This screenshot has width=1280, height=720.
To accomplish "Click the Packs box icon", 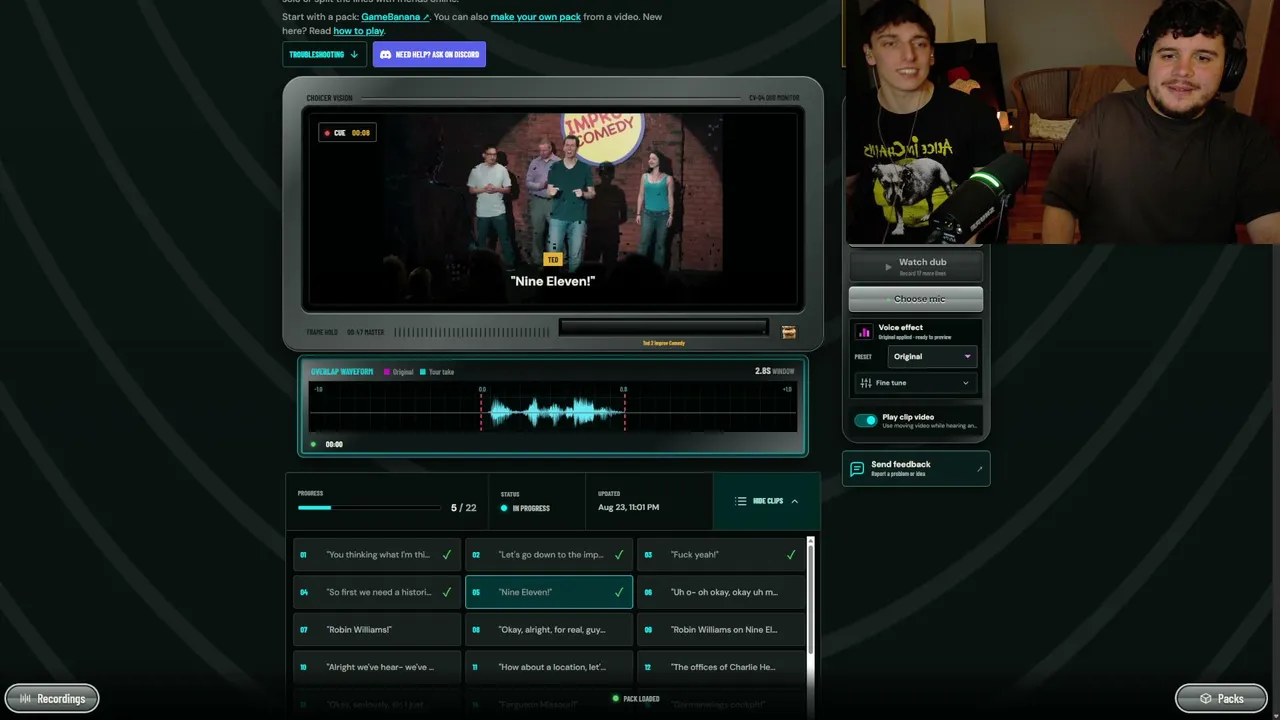I will click(x=1206, y=699).
